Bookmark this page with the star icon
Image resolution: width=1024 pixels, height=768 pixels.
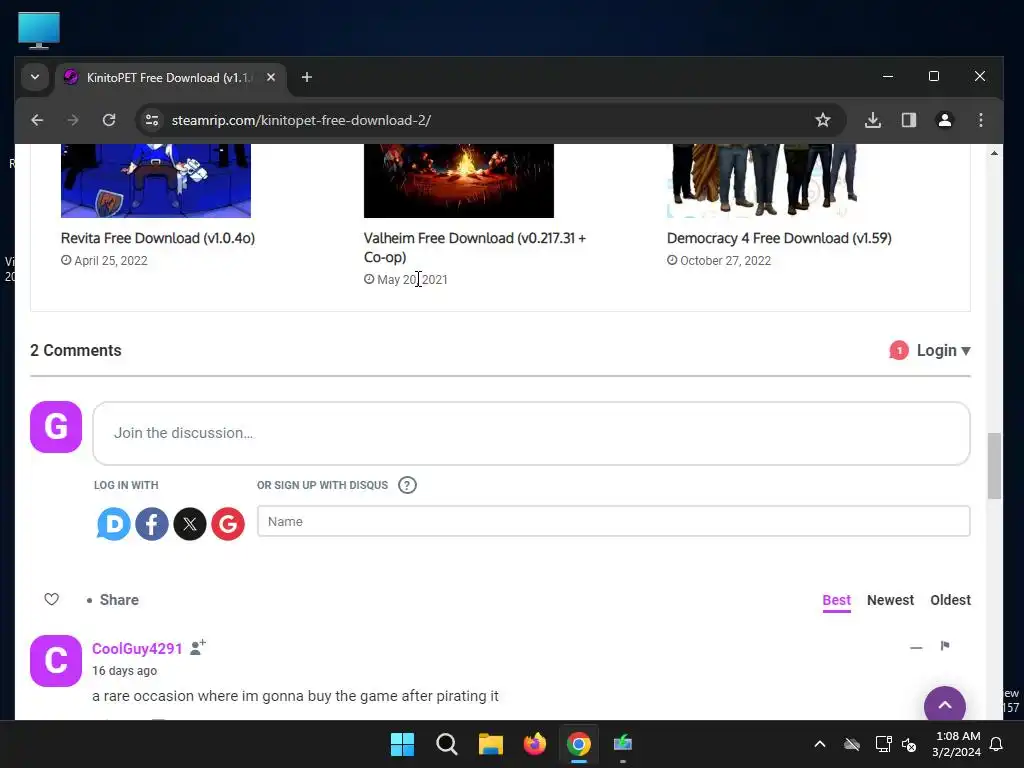click(x=823, y=120)
